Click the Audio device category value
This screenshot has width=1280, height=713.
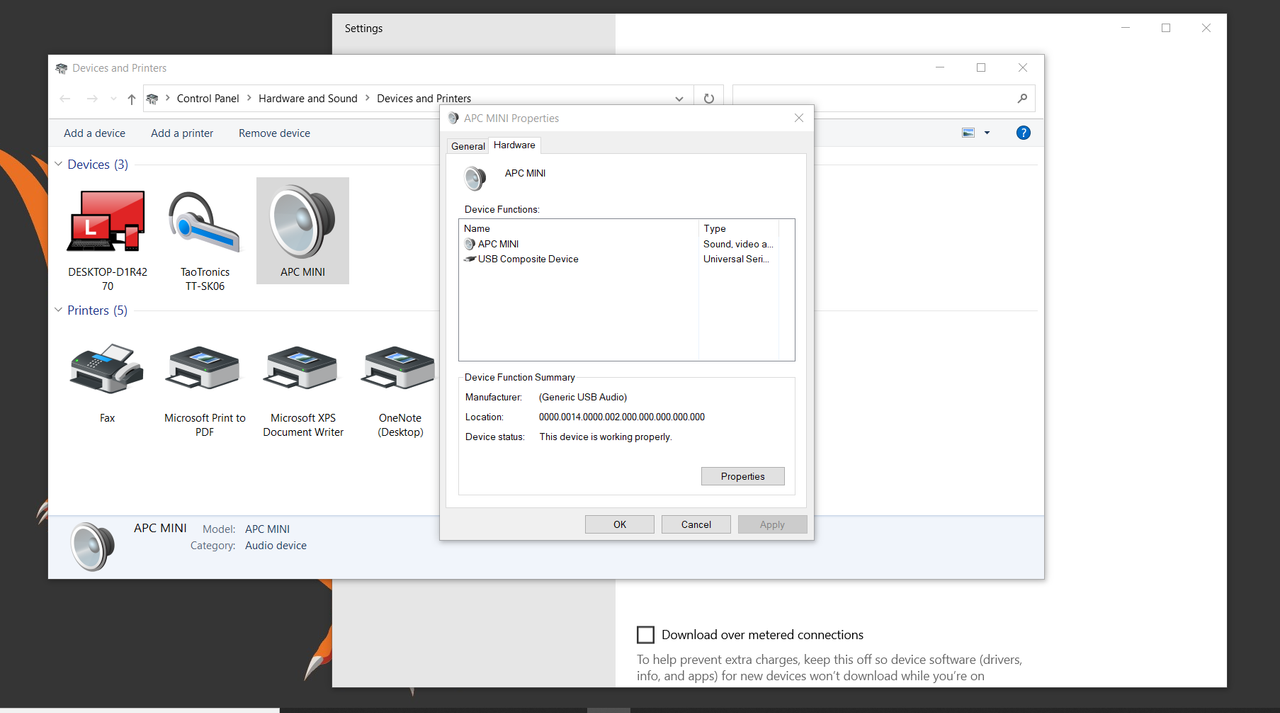tap(276, 546)
